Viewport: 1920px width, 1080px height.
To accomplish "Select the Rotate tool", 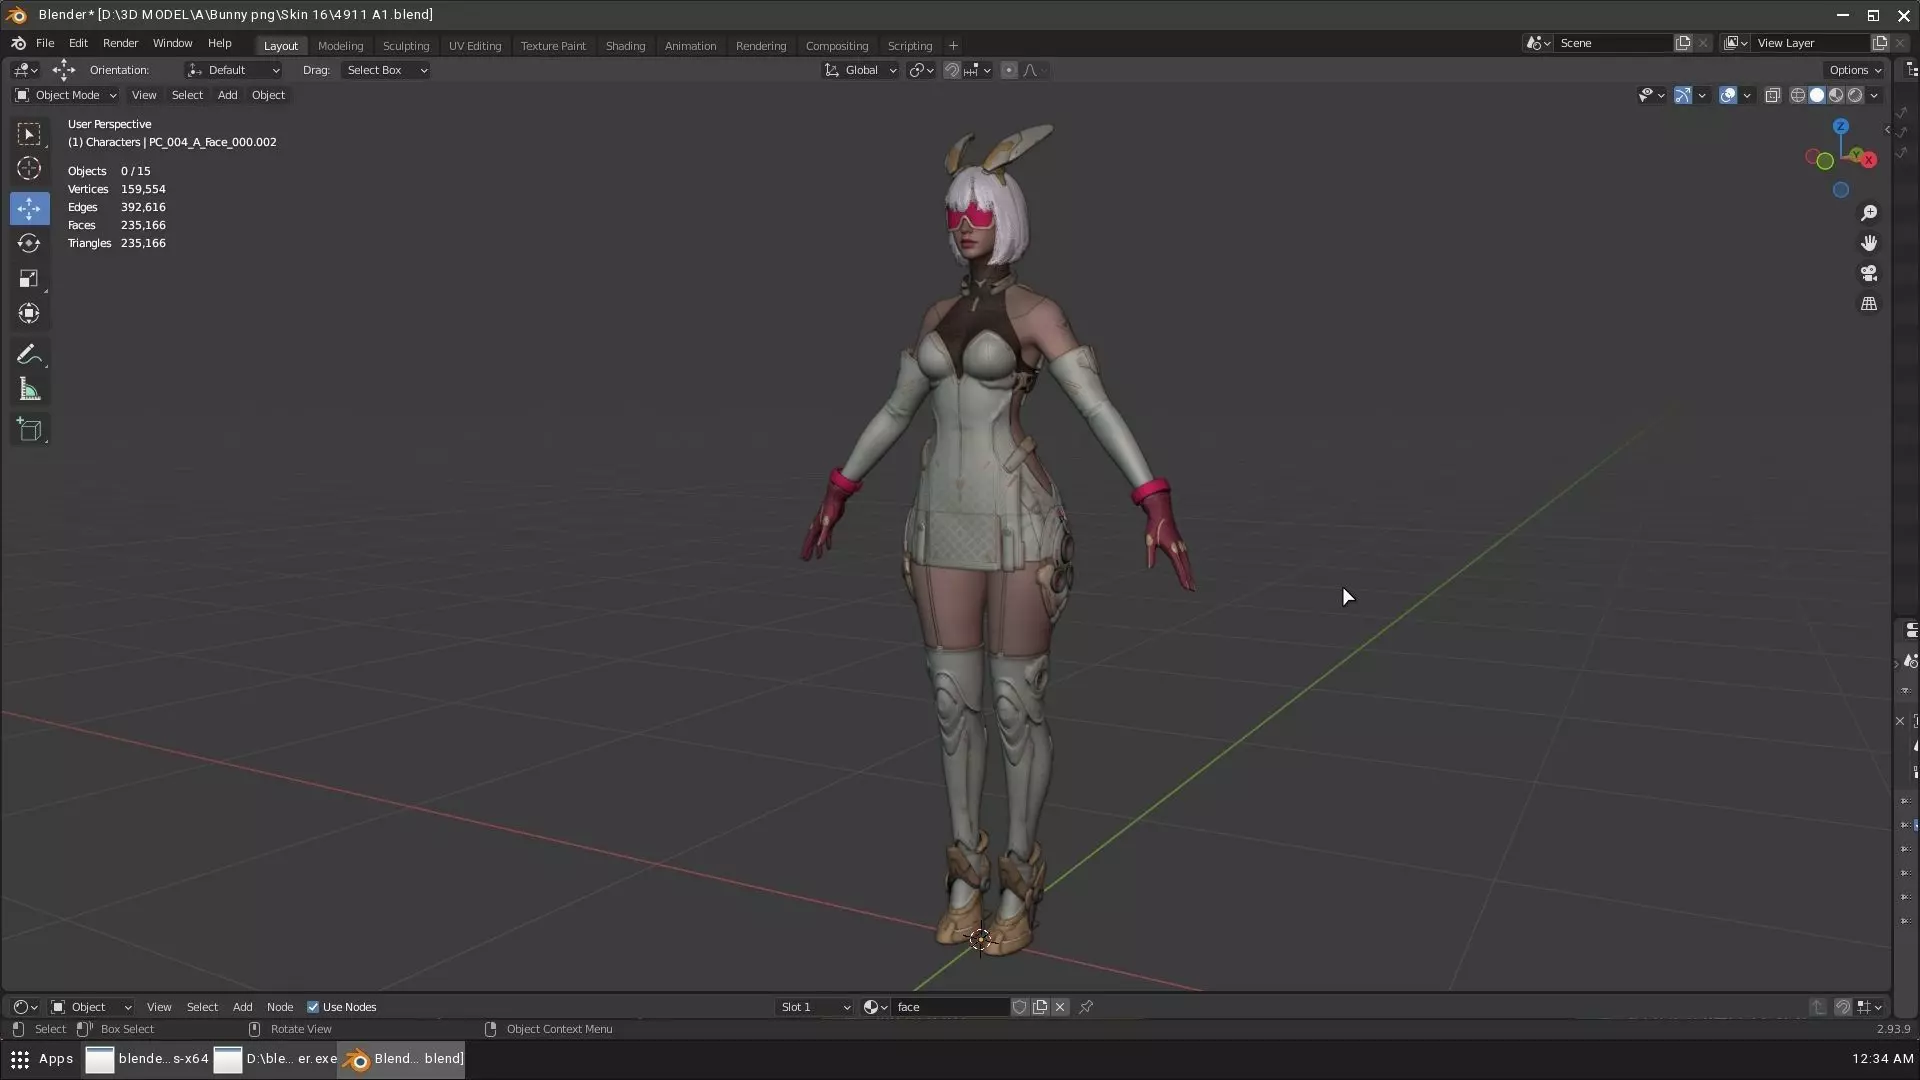I will pyautogui.click(x=29, y=243).
